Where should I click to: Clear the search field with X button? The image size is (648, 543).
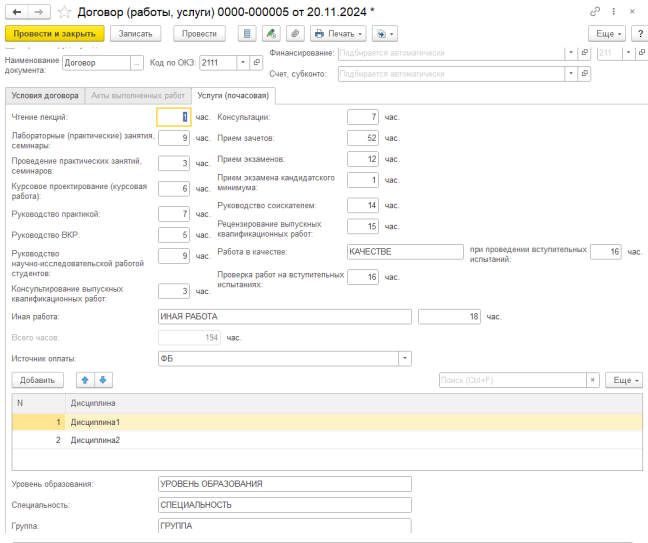(592, 380)
